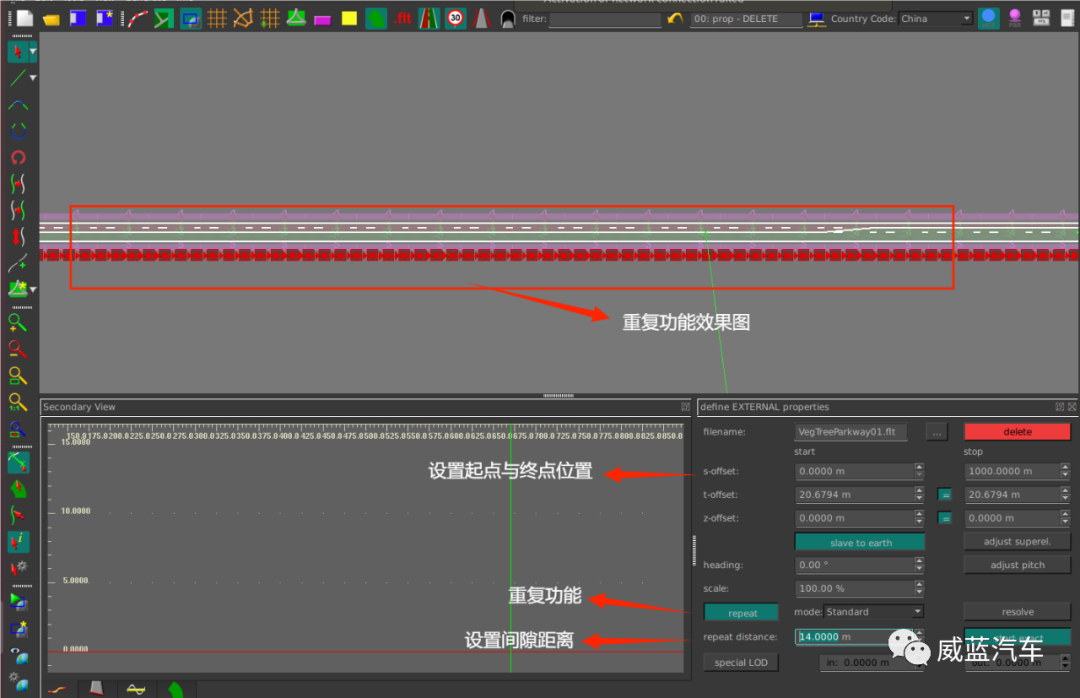Expand the line tool dropdown arrow
Image resolution: width=1080 pixels, height=698 pixels.
click(x=33, y=78)
